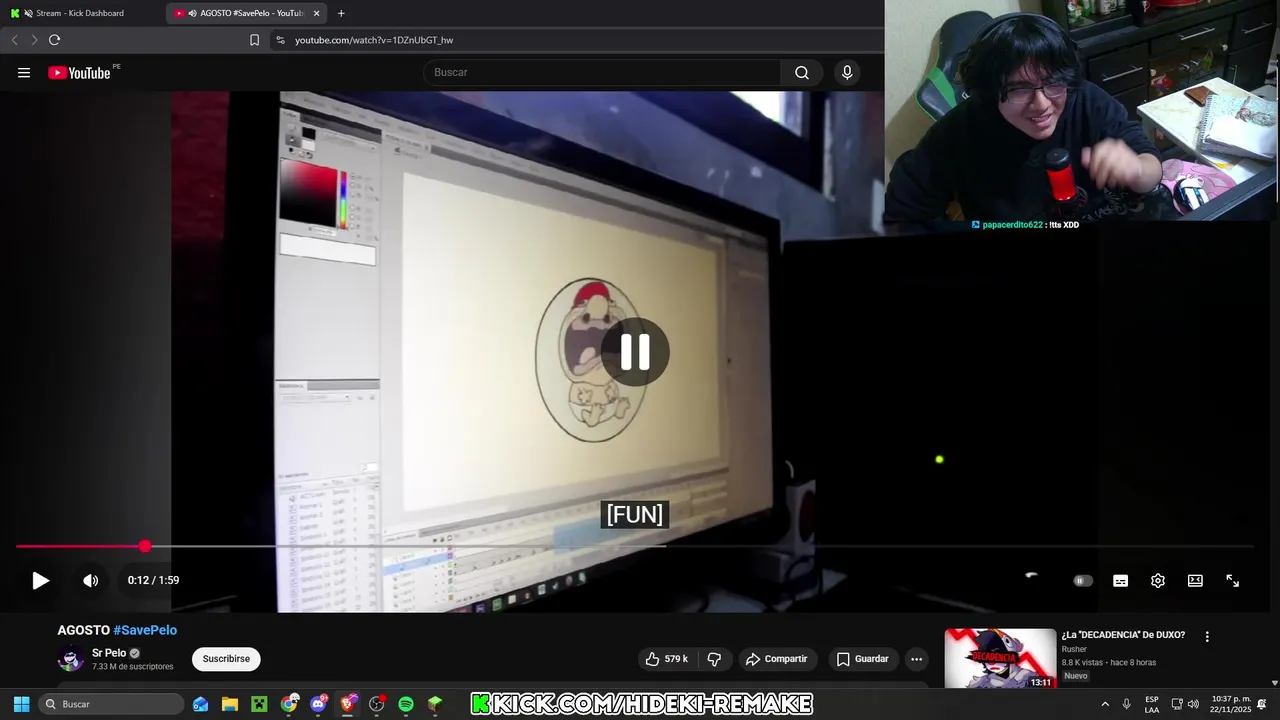Open Google Chrome from taskbar
This screenshot has width=1280, height=720.
[289, 704]
